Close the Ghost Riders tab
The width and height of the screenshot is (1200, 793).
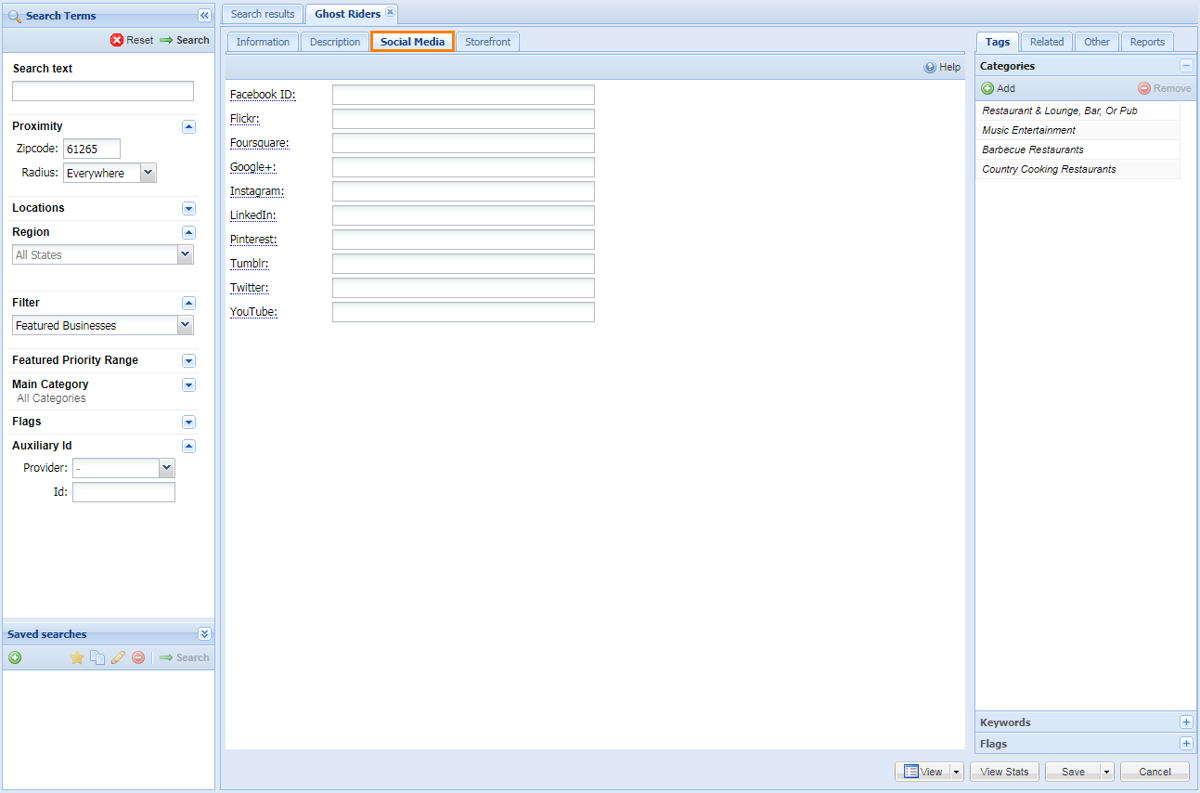point(390,13)
